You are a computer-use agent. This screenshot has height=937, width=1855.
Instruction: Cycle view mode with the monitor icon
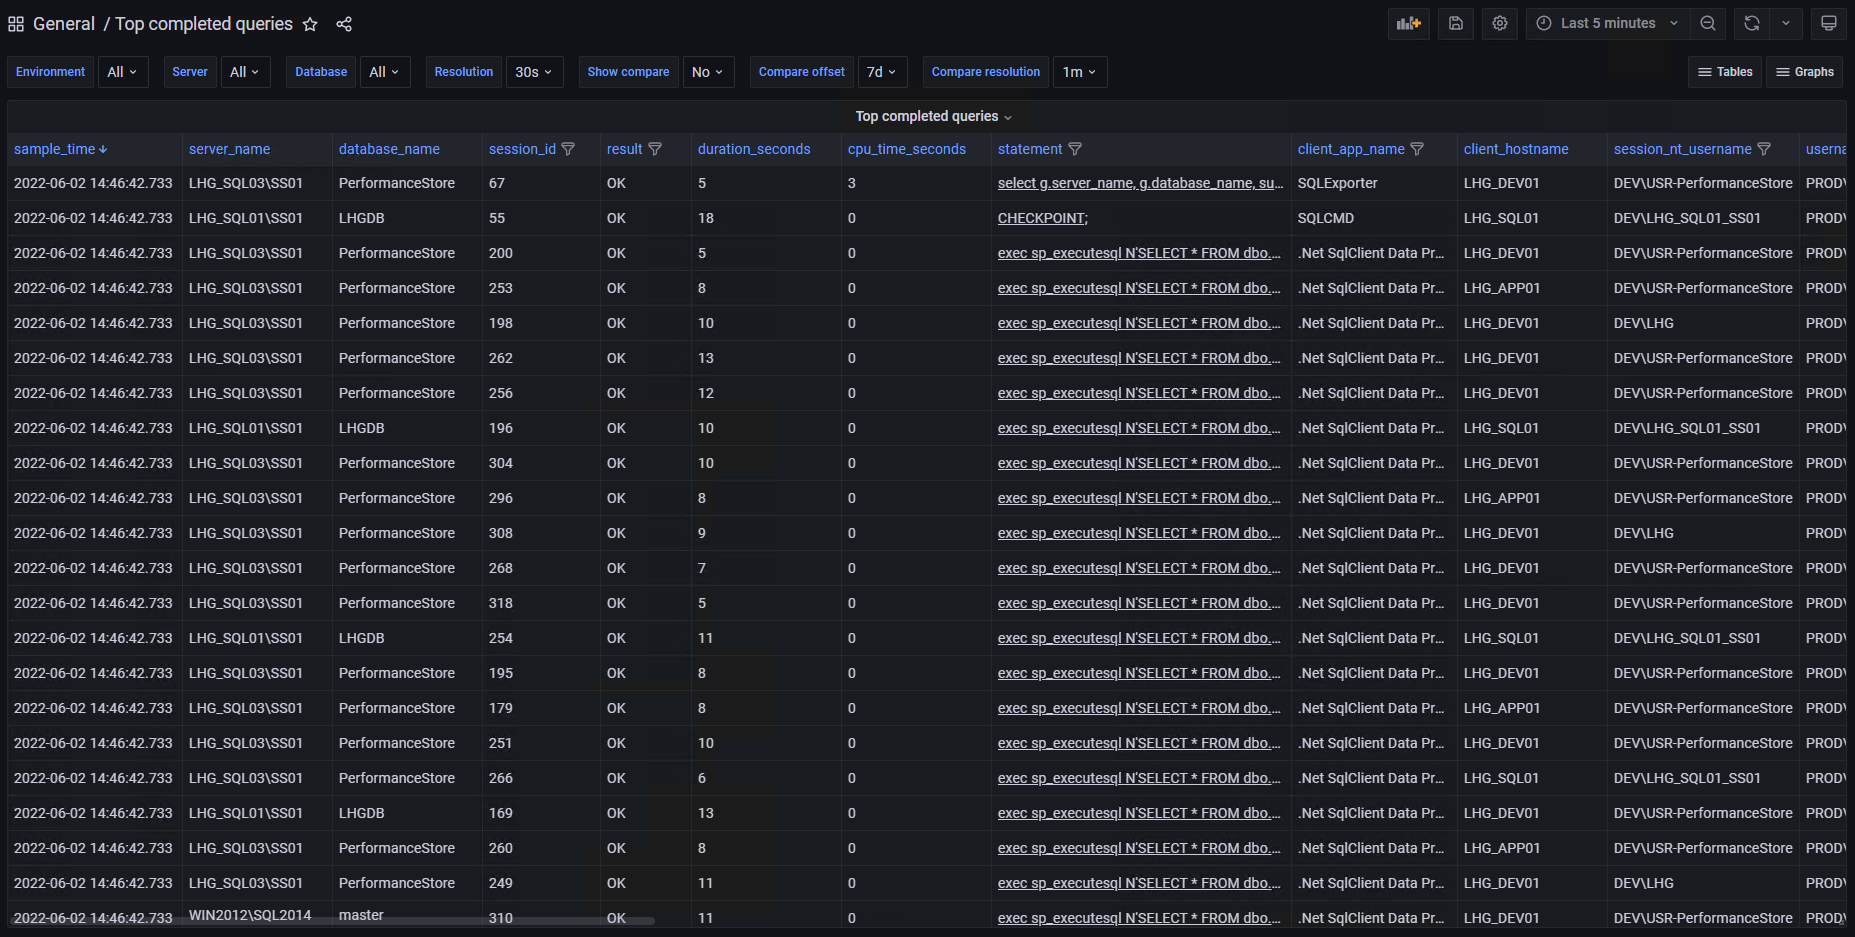(x=1828, y=23)
